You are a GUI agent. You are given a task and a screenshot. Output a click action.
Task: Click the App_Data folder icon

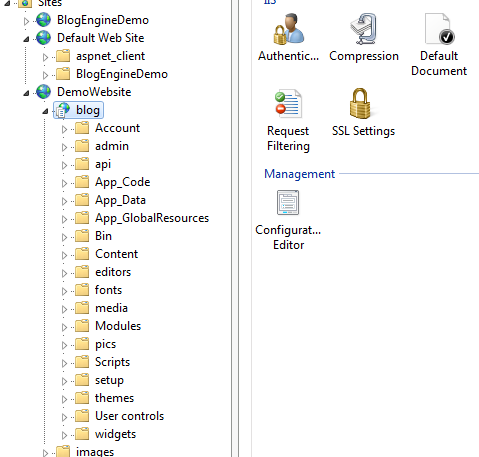pos(82,200)
